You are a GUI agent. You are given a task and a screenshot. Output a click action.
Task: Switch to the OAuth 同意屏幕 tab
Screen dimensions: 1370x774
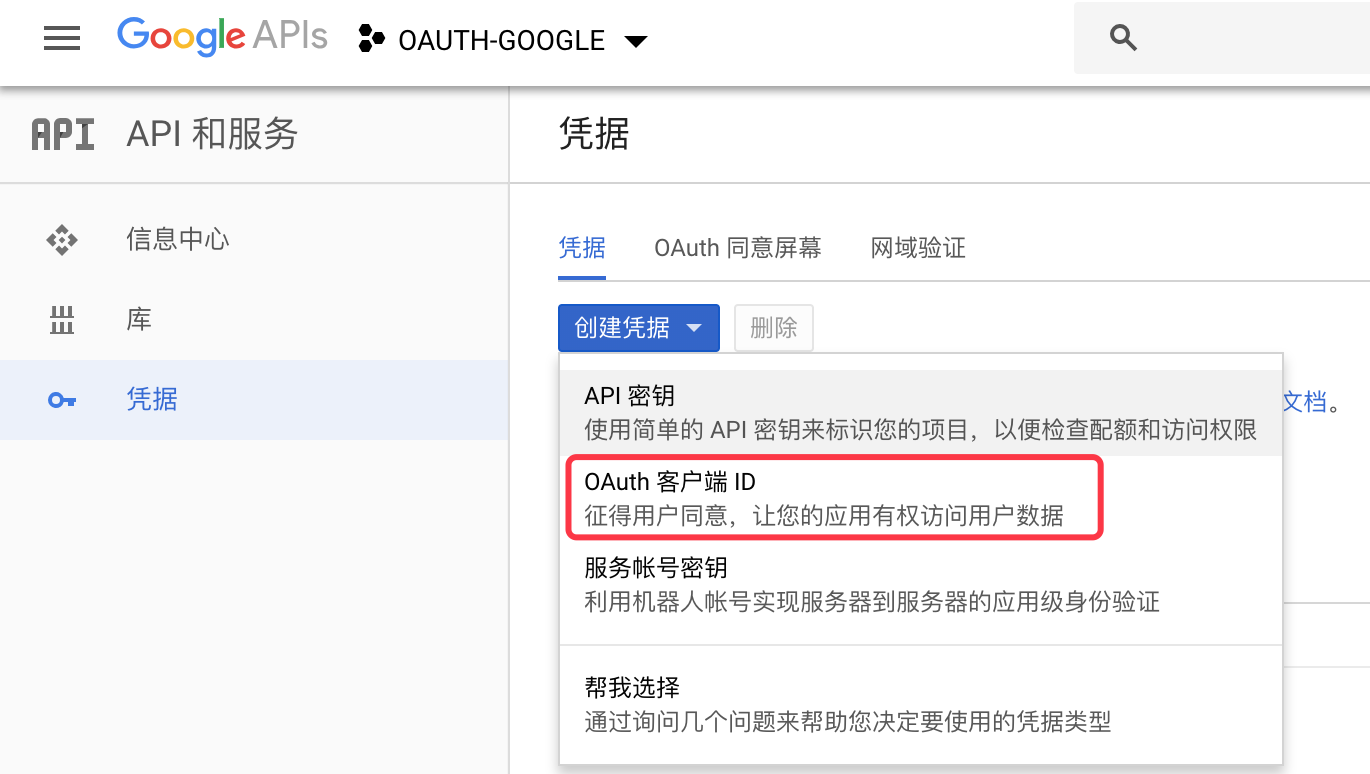click(738, 248)
